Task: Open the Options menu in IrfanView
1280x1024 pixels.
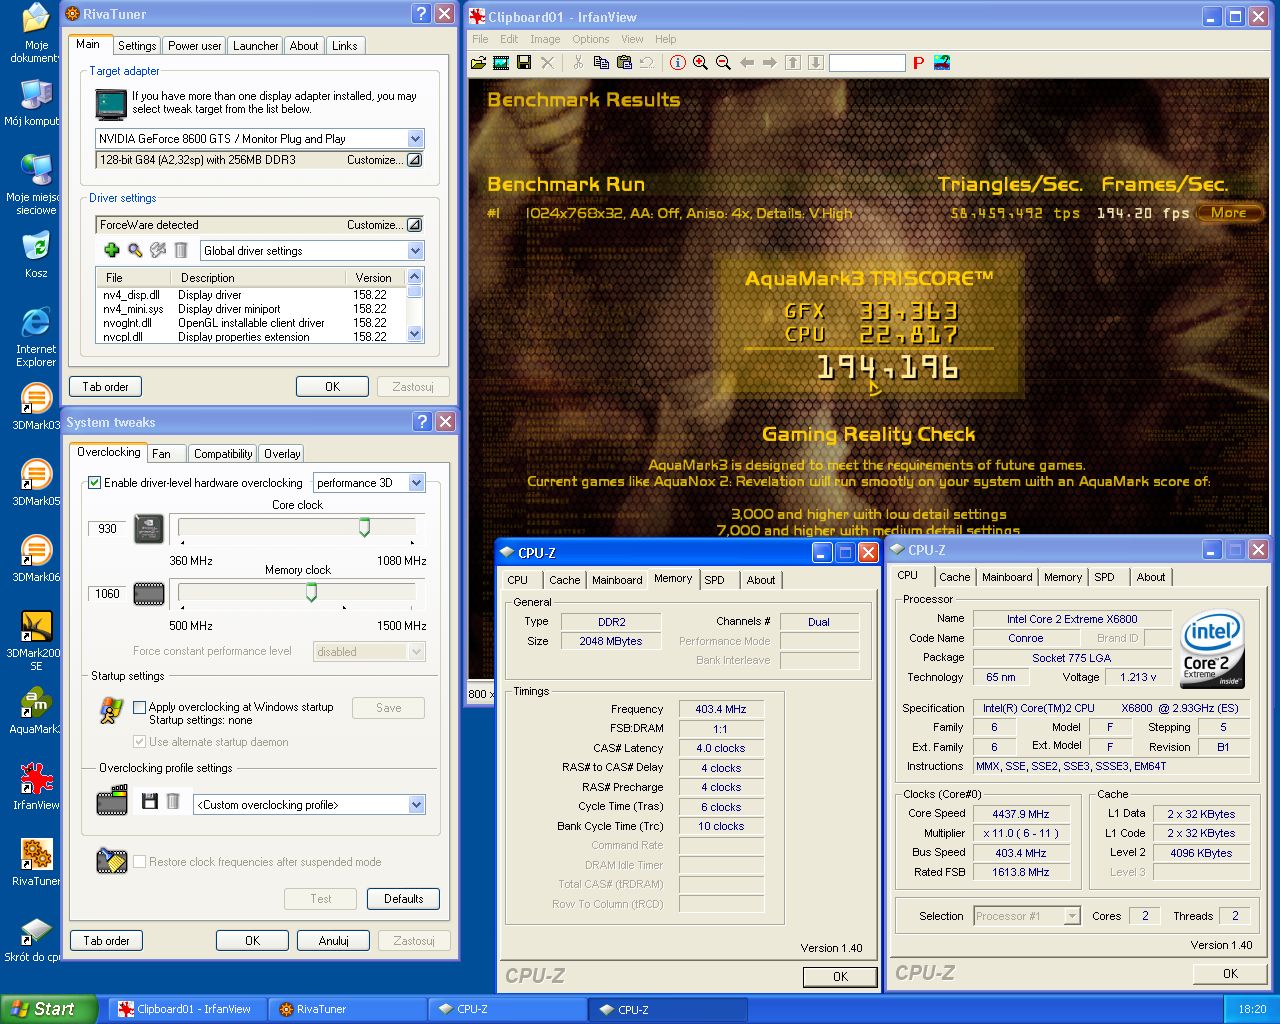Action: [x=591, y=39]
